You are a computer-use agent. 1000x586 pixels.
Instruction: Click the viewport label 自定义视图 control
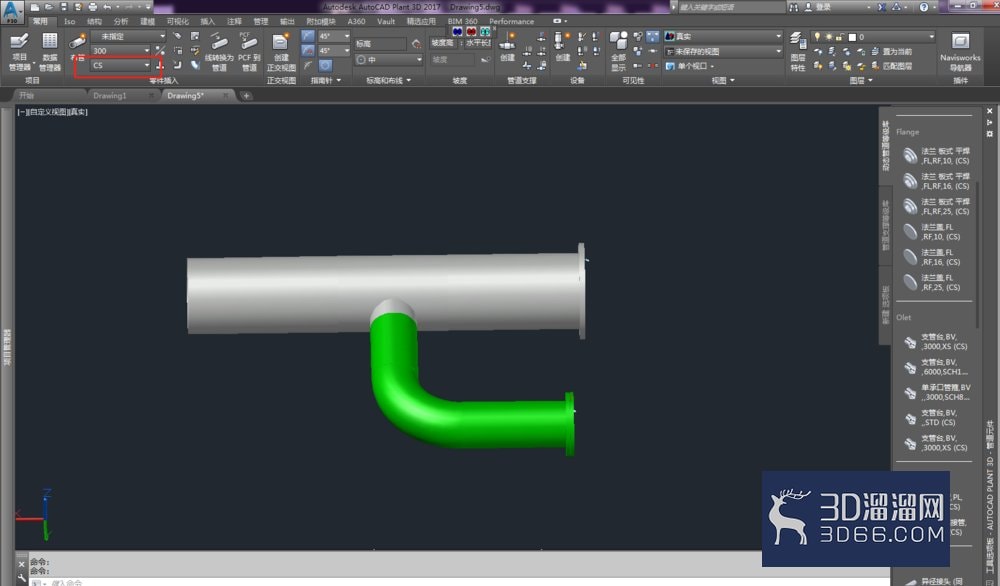click(49, 112)
